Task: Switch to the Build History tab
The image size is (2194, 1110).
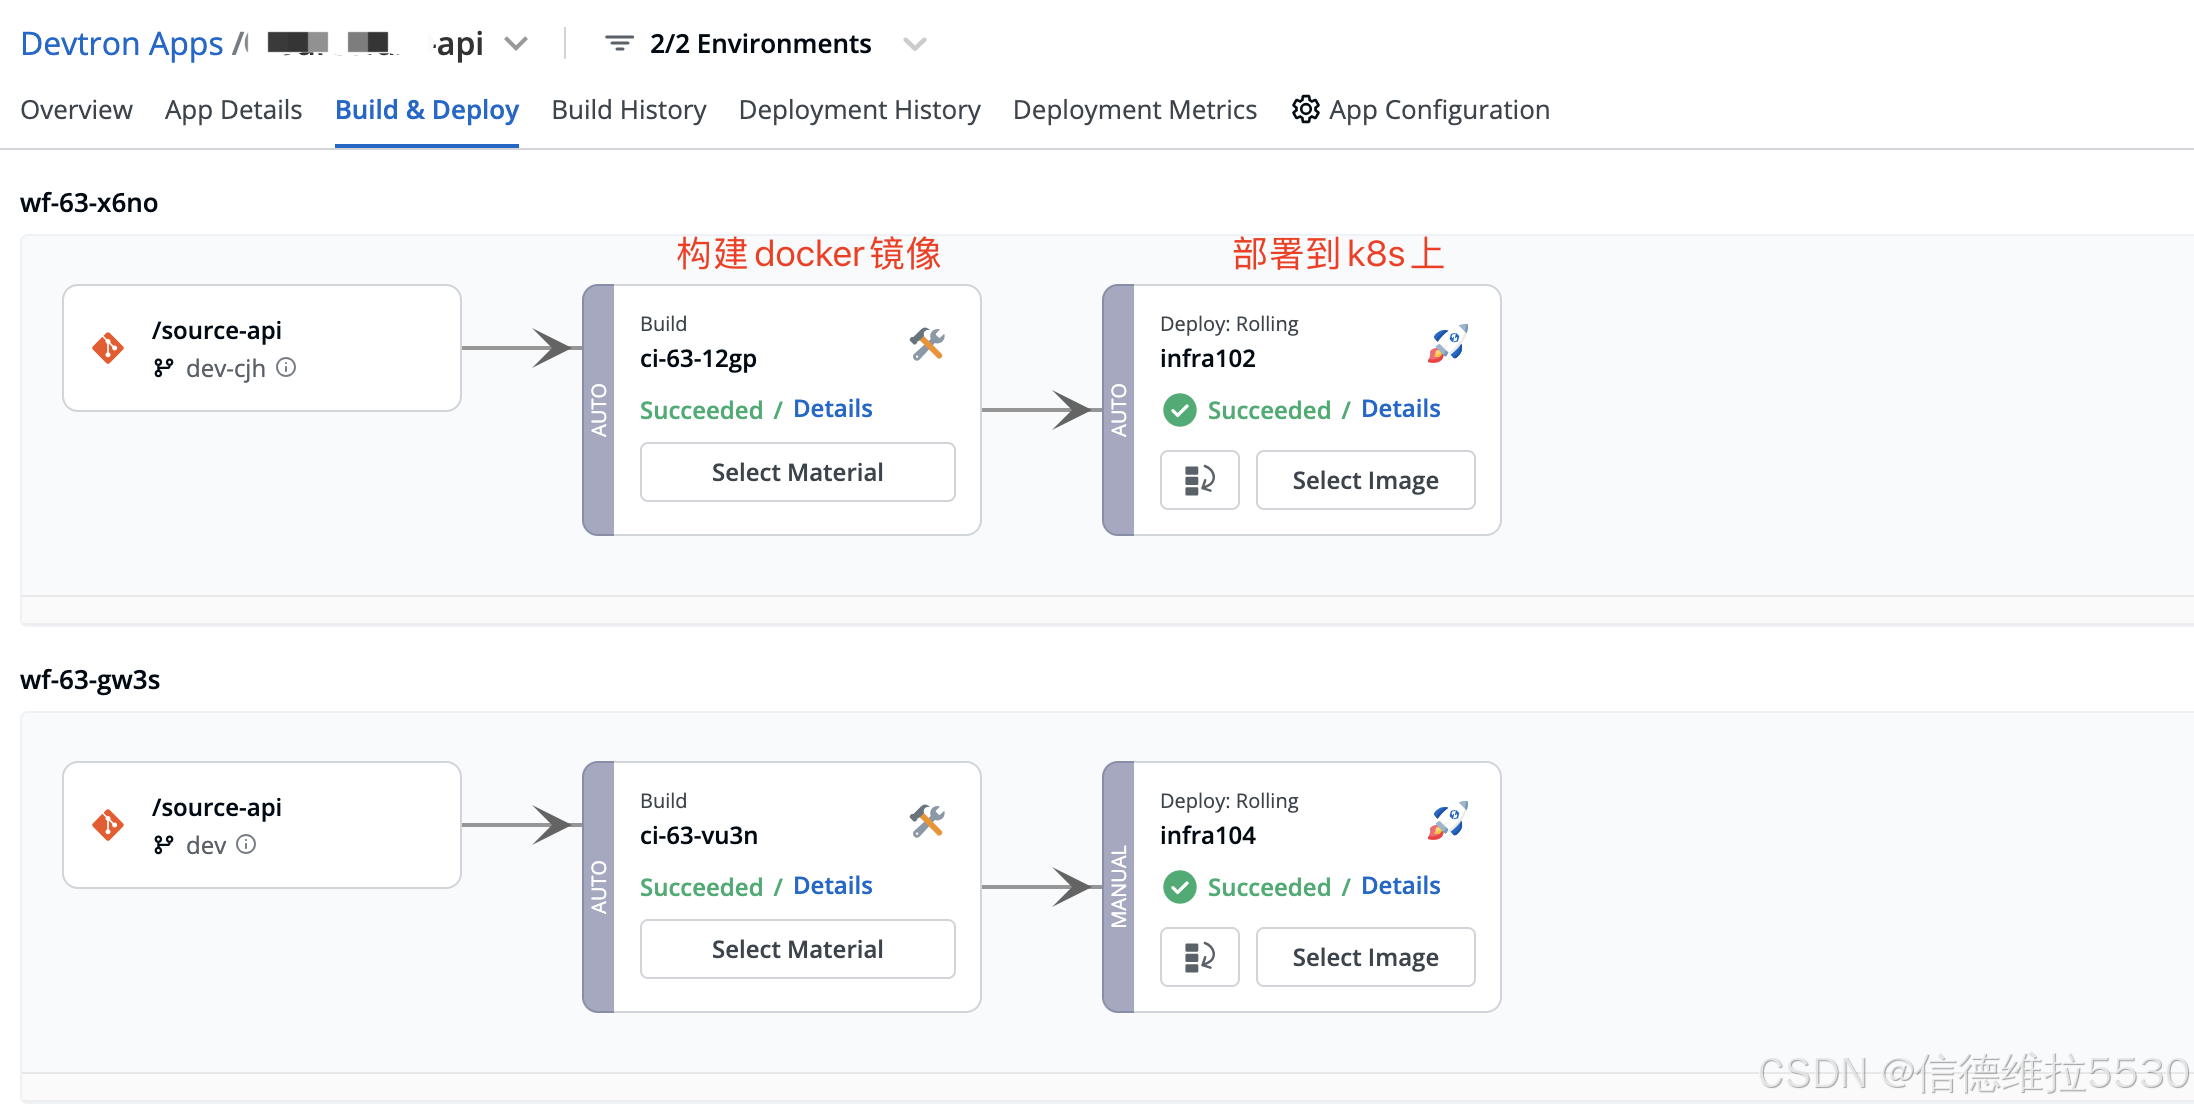Action: pyautogui.click(x=628, y=110)
